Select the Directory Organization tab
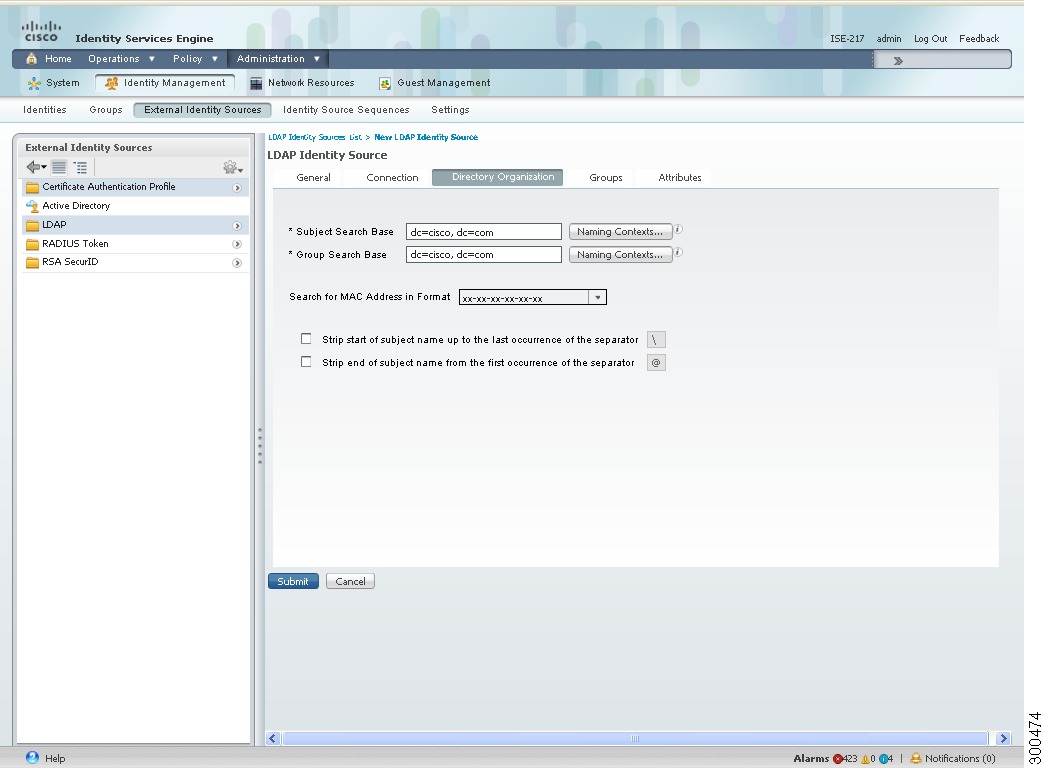 497,177
